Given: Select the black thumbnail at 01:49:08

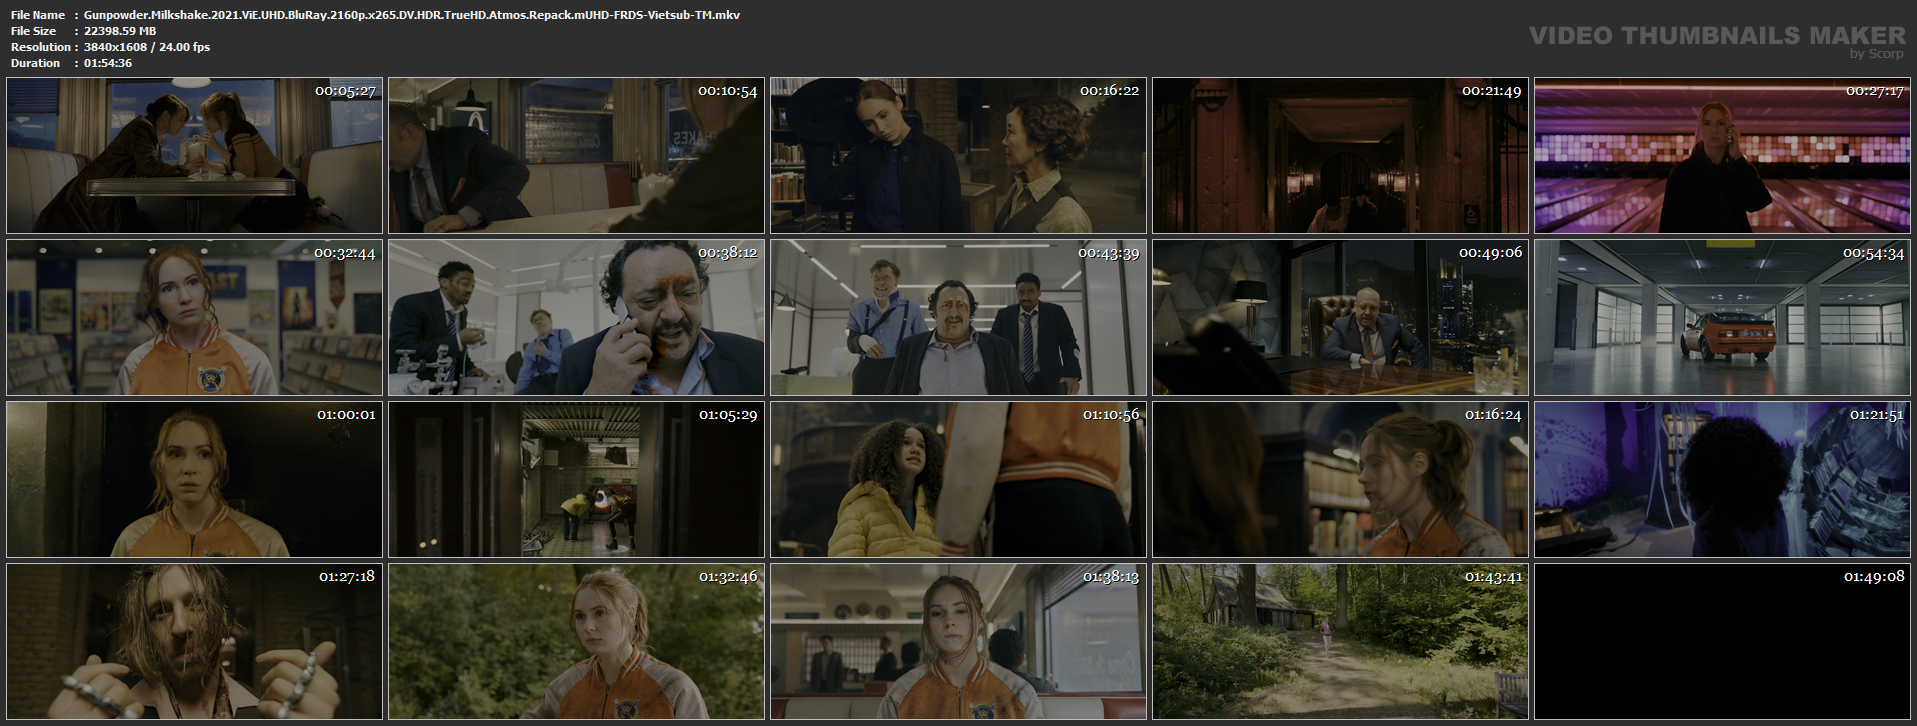Looking at the screenshot, I should (1722, 642).
